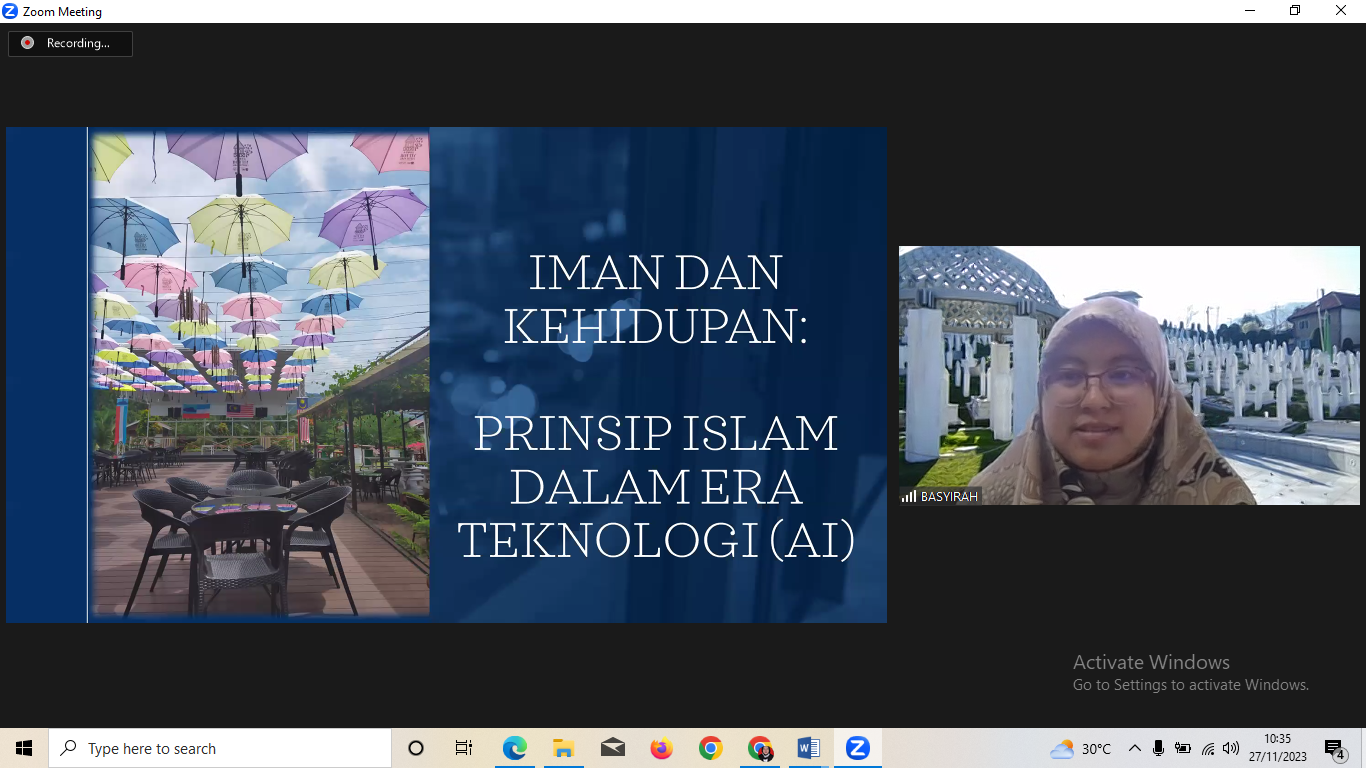Open File Explorer from taskbar
1366x768 pixels.
563,748
